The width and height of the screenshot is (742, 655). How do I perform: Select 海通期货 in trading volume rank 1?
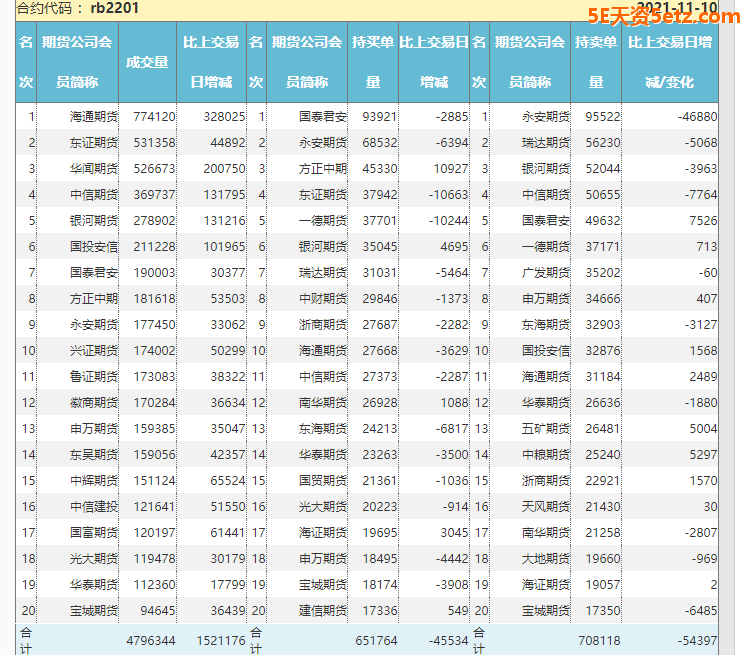pos(94,116)
